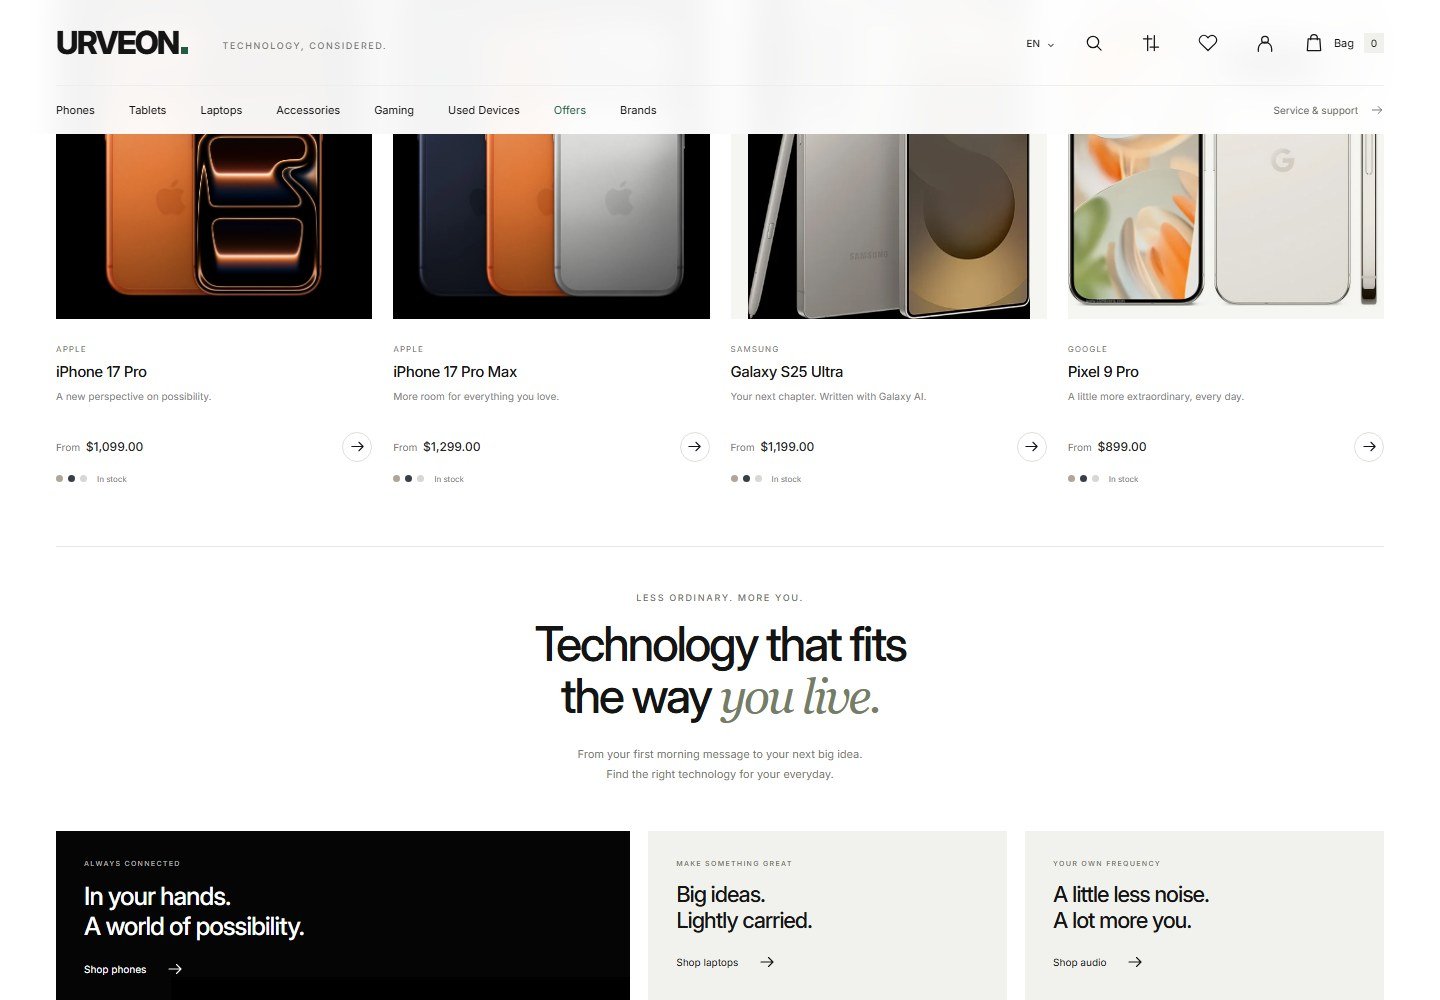Open the compare icon in header
This screenshot has height=1000, width=1440.
[x=1151, y=43]
